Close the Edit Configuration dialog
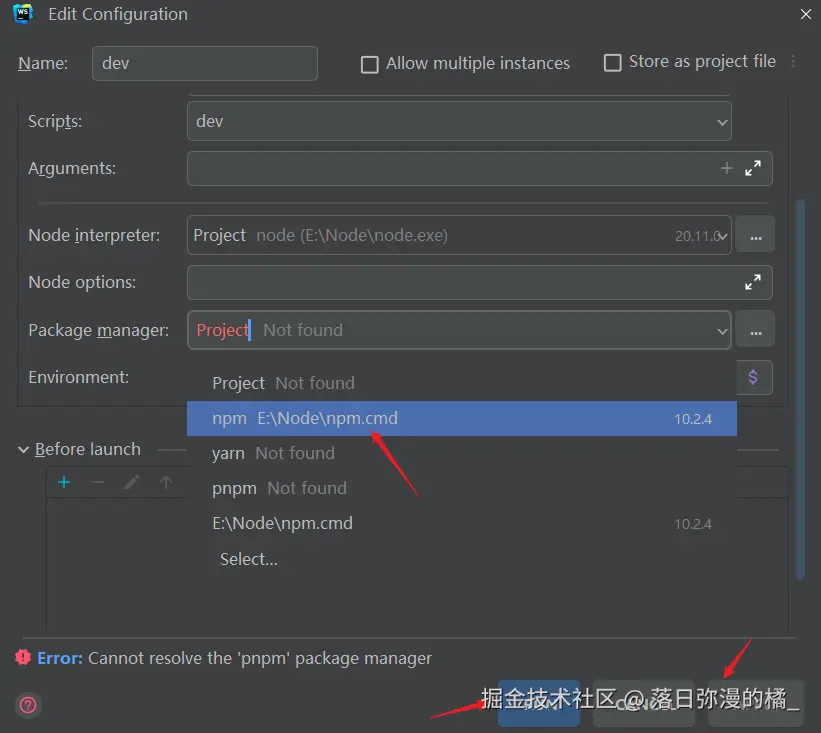Screen dimensions: 821x733 click(805, 14)
